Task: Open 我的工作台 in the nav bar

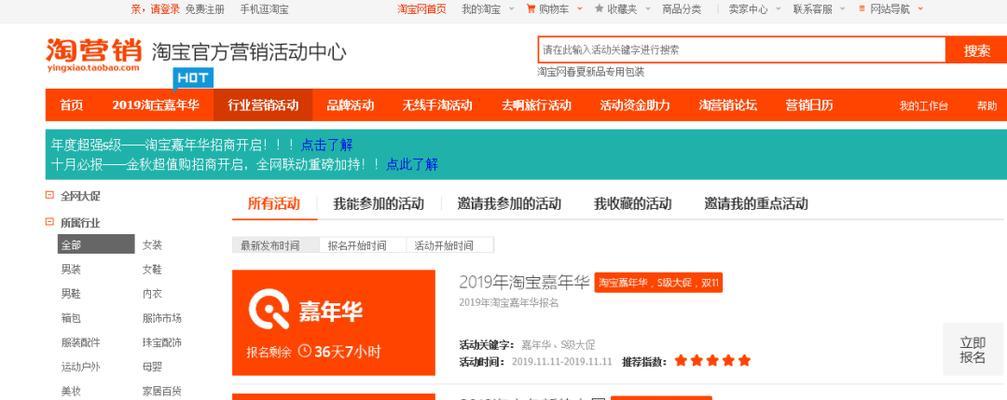Action: coord(923,106)
